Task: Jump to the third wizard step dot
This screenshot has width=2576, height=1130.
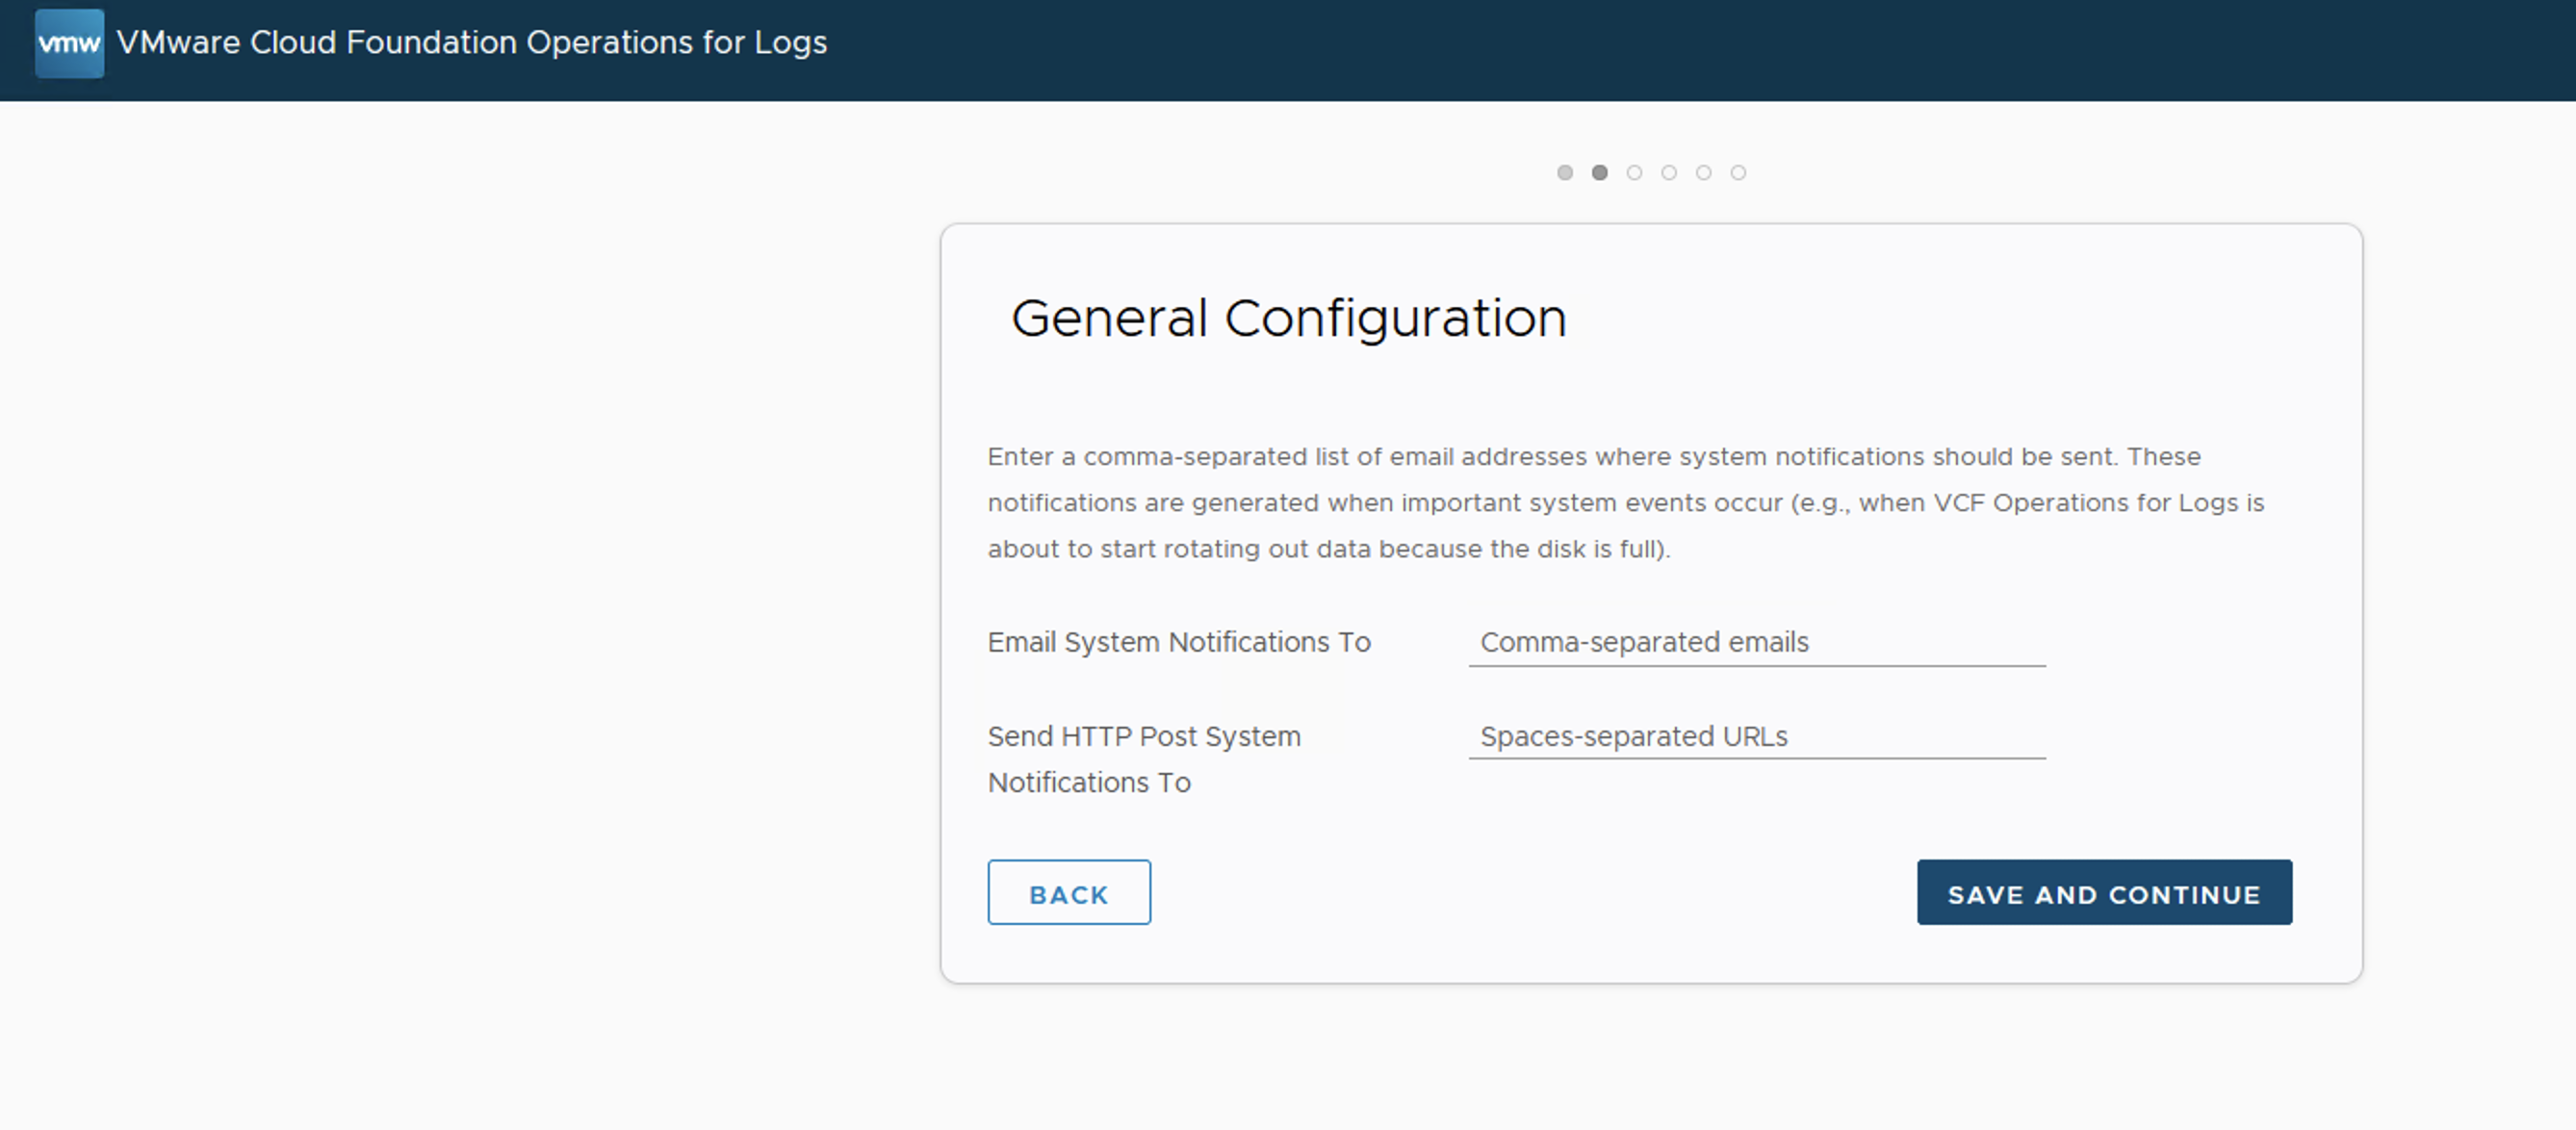Action: click(1634, 173)
